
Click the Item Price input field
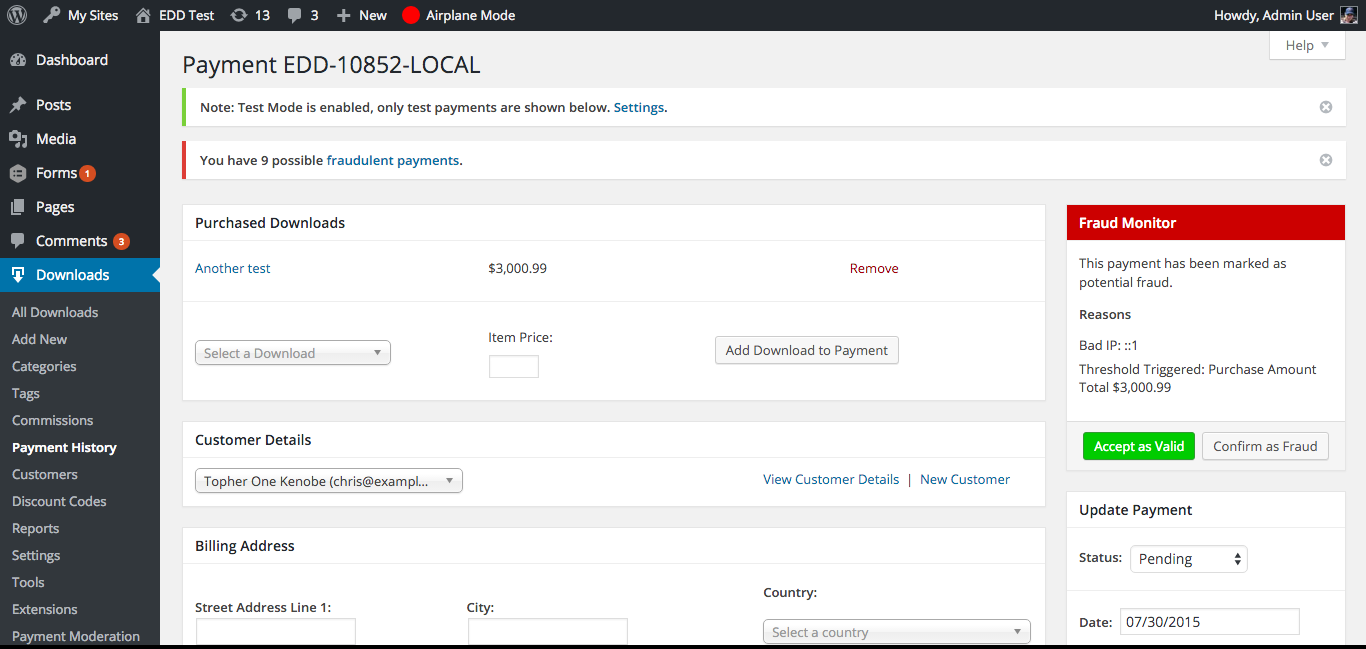pyautogui.click(x=513, y=367)
